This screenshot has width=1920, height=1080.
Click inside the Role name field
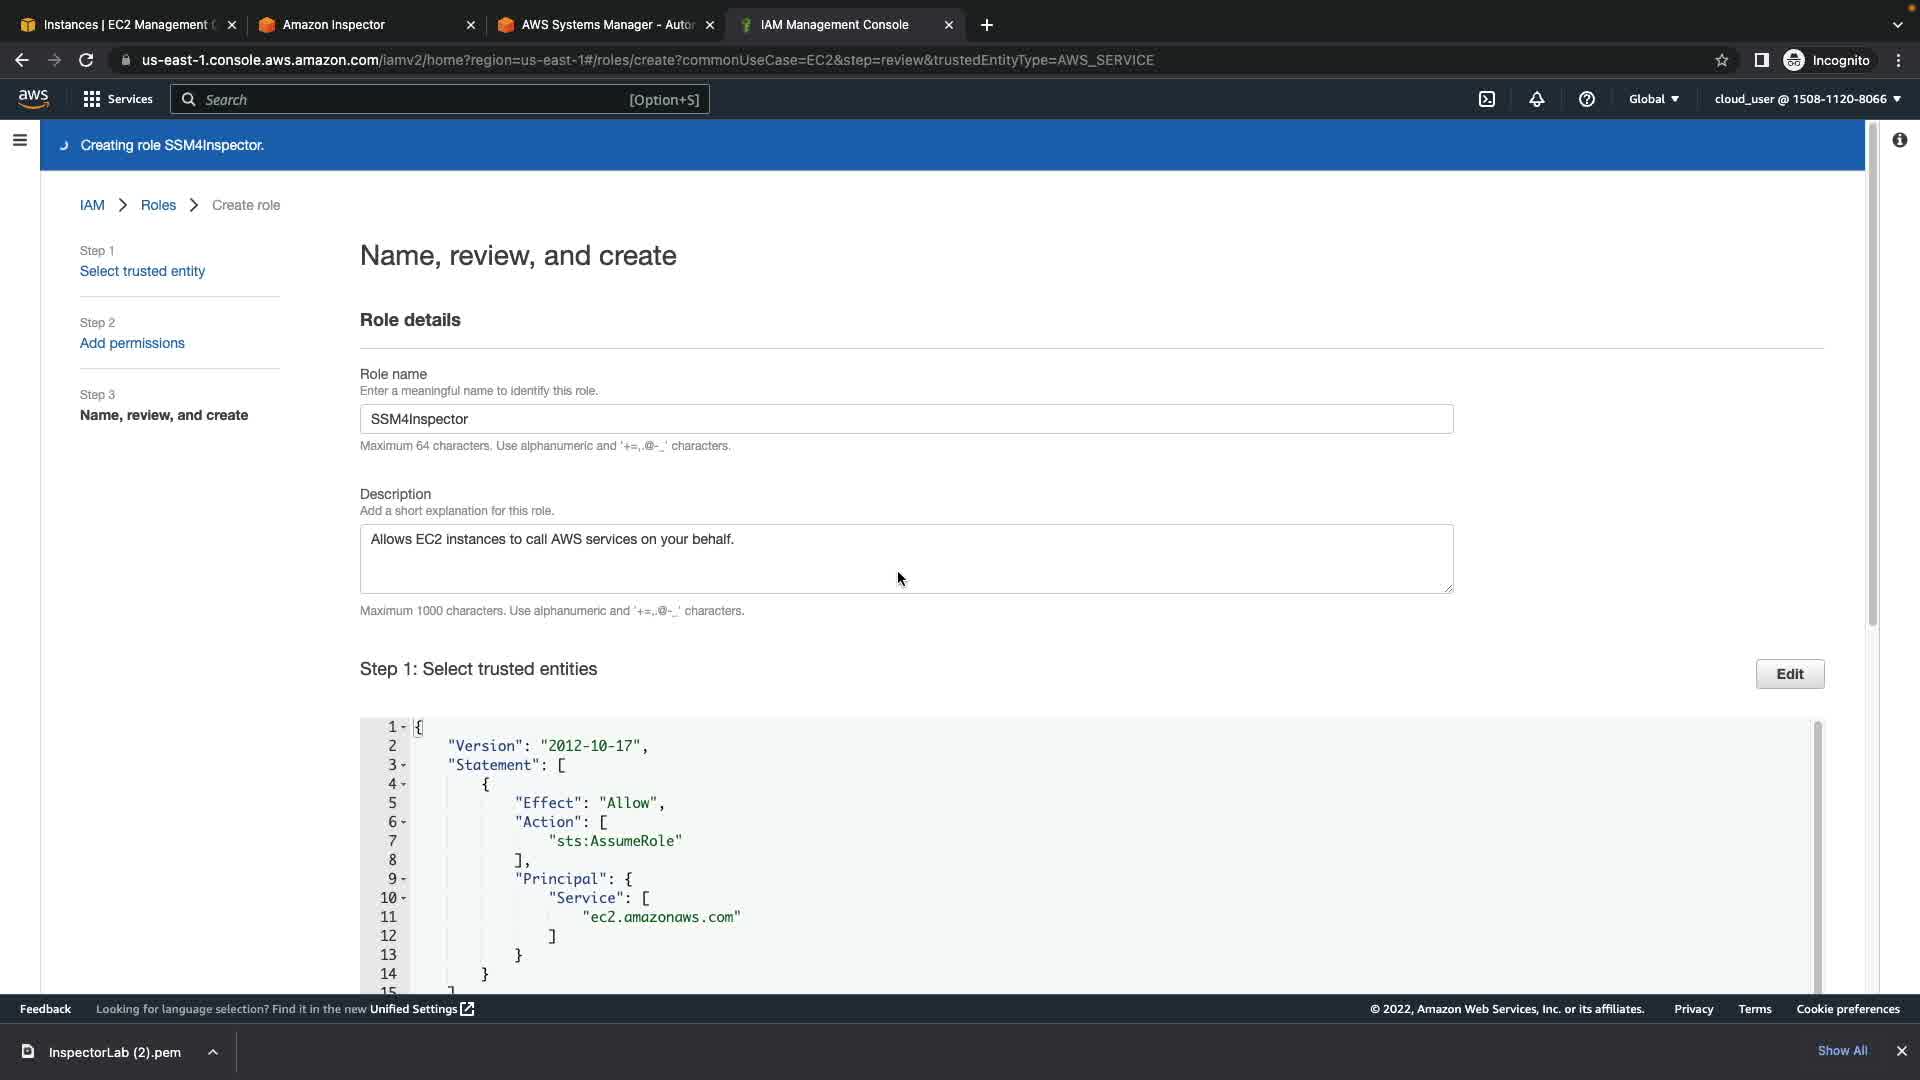(x=906, y=419)
